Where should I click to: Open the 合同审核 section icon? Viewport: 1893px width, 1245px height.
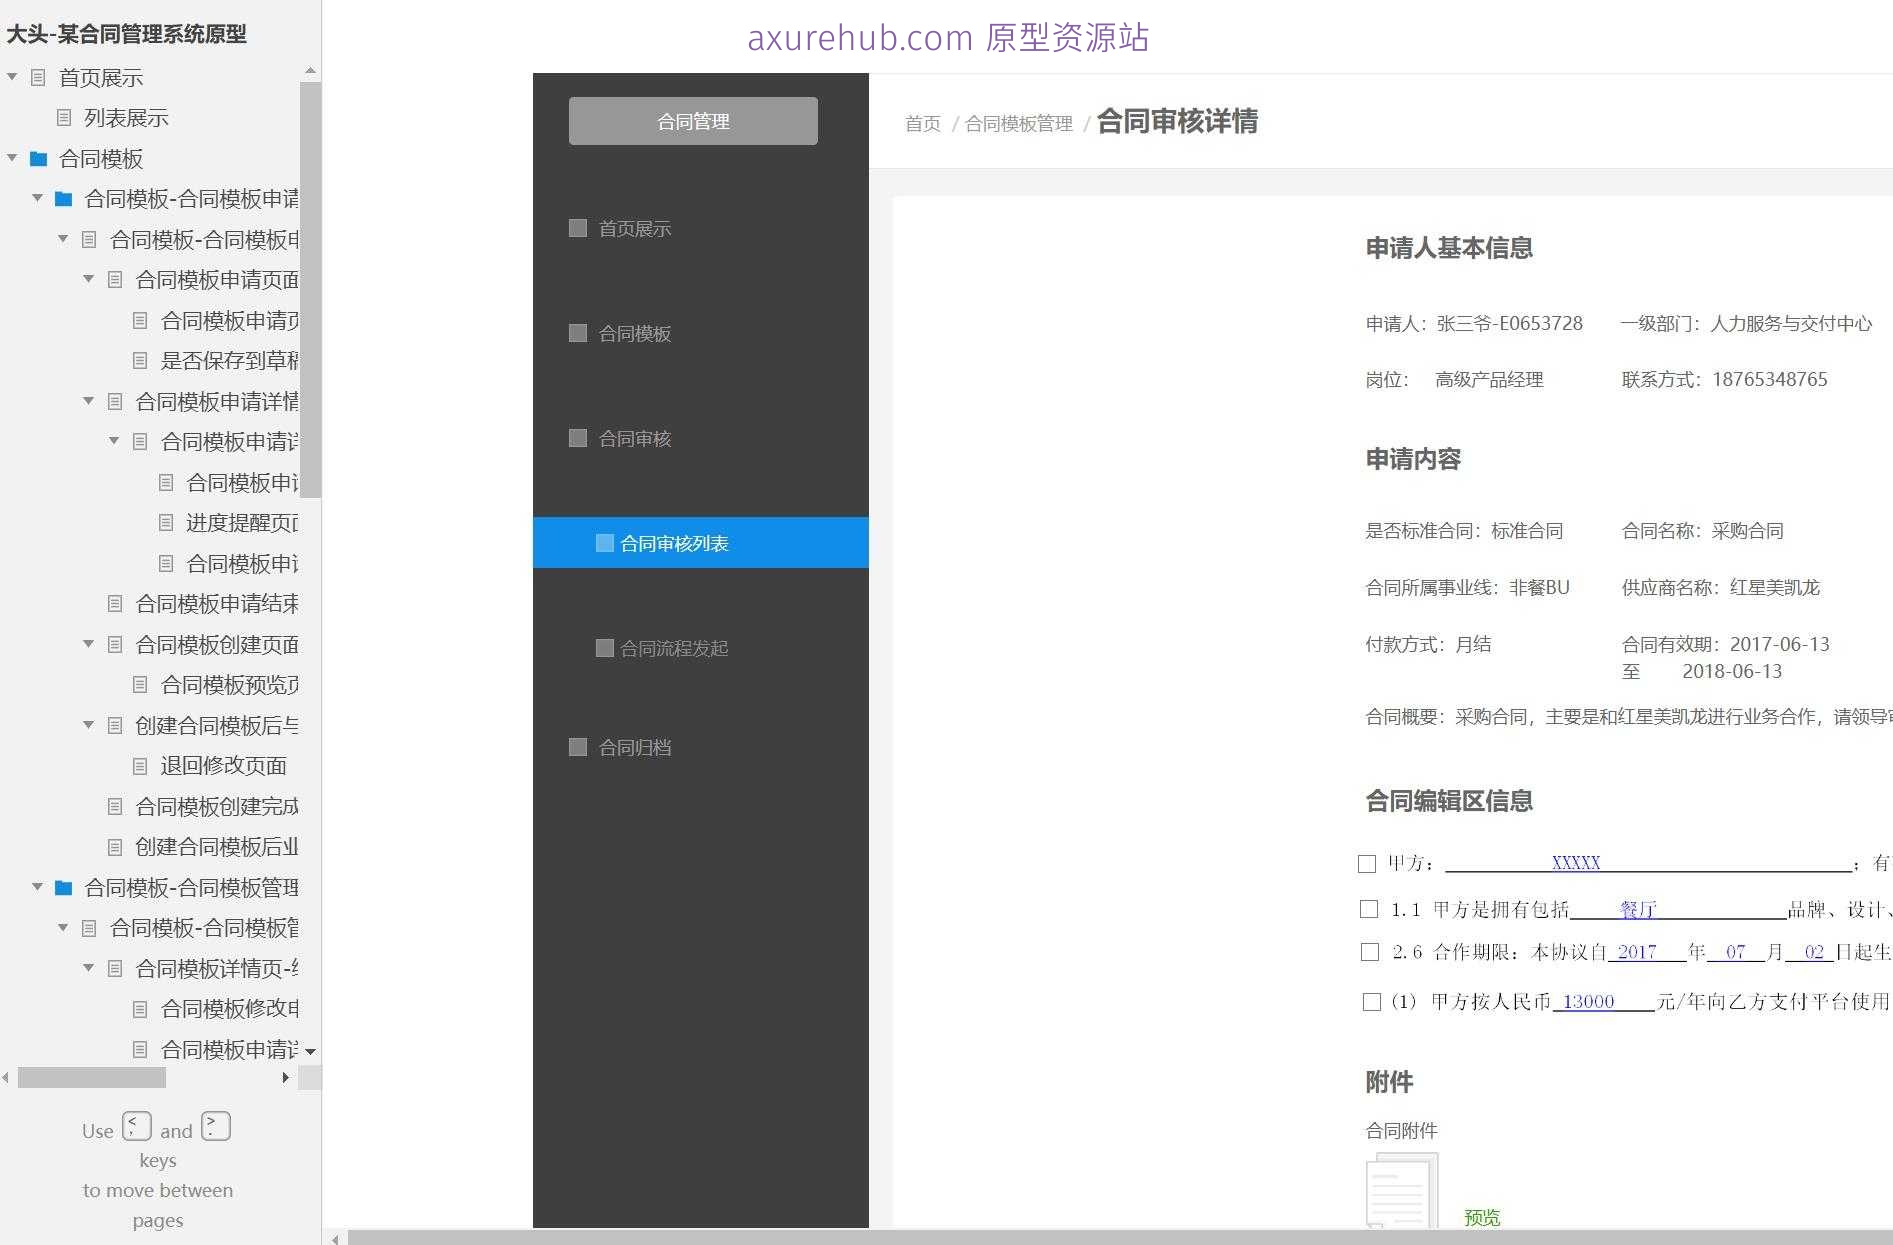(x=576, y=438)
